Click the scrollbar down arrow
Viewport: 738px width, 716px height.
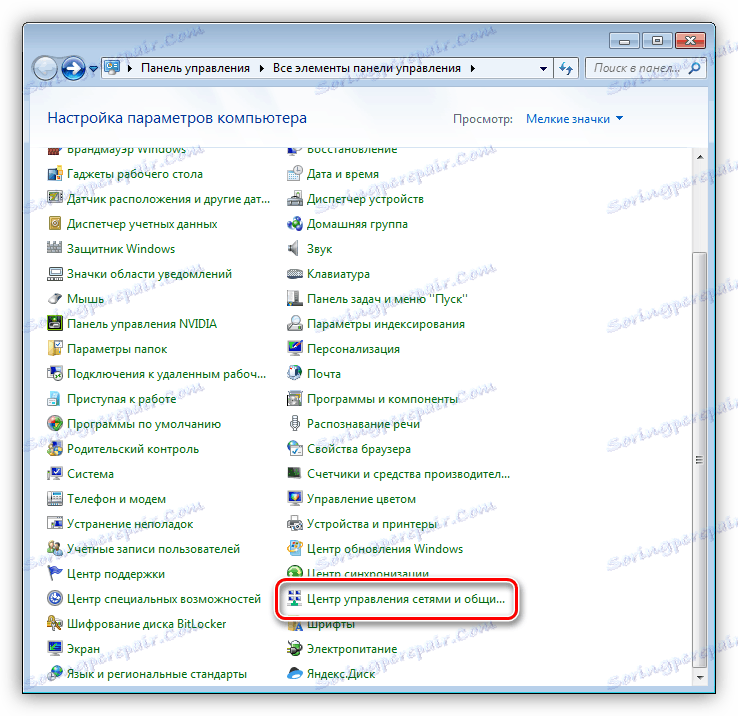pos(700,677)
